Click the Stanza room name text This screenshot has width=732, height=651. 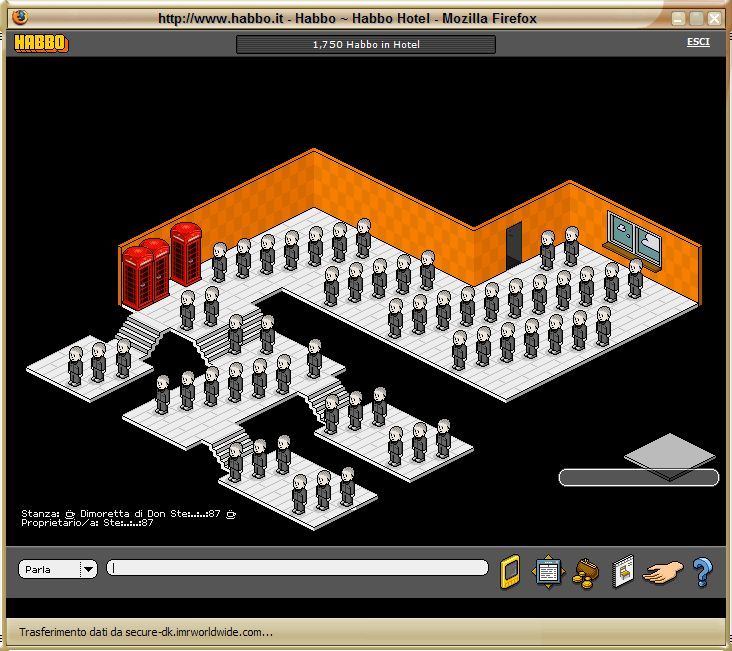click(x=128, y=514)
